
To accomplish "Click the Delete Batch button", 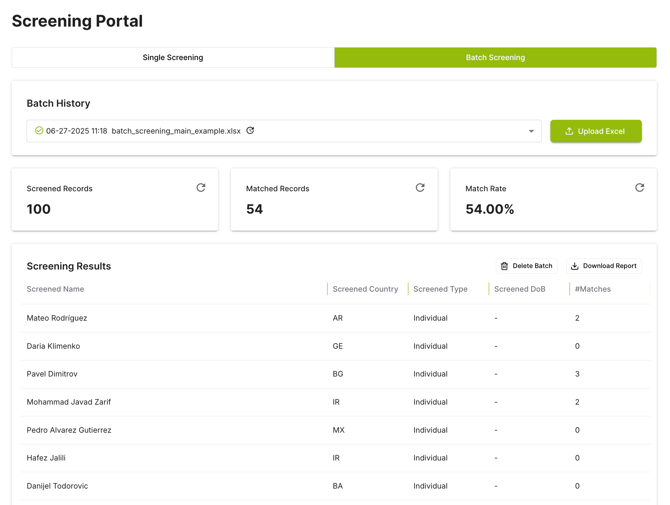I will pyautogui.click(x=526, y=266).
